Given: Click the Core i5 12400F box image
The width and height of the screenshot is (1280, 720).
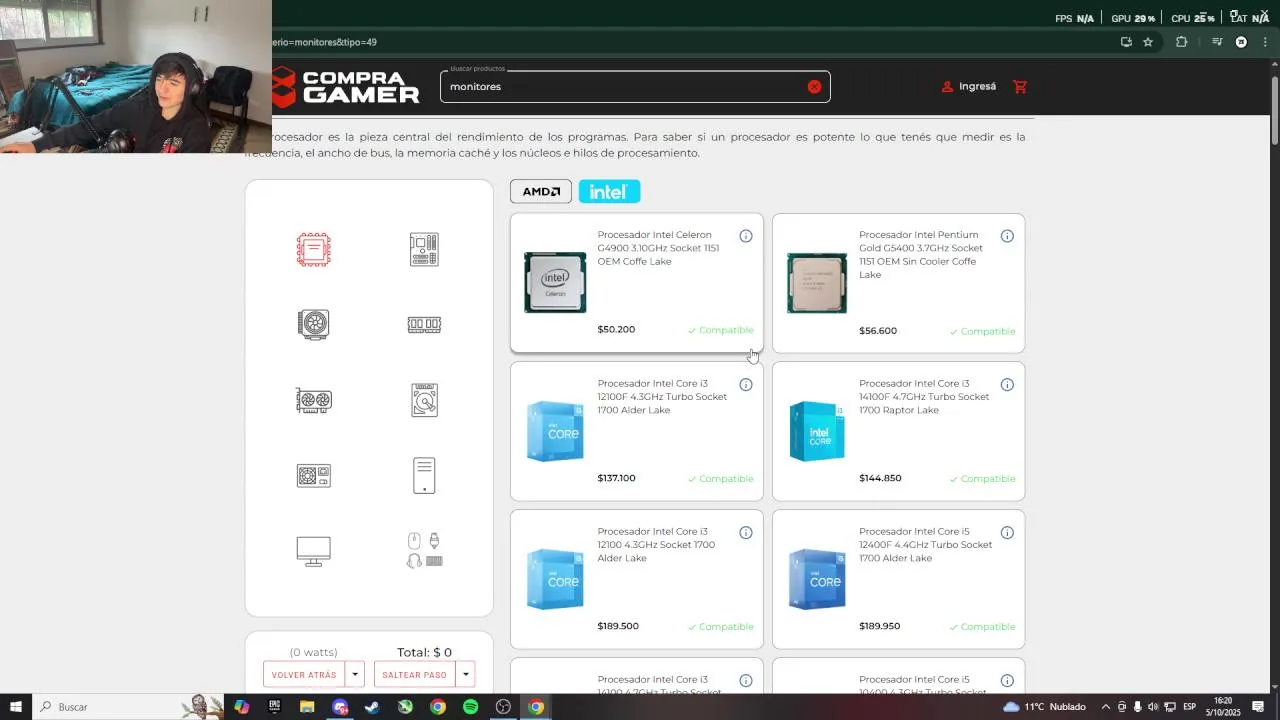Looking at the screenshot, I should tap(817, 579).
